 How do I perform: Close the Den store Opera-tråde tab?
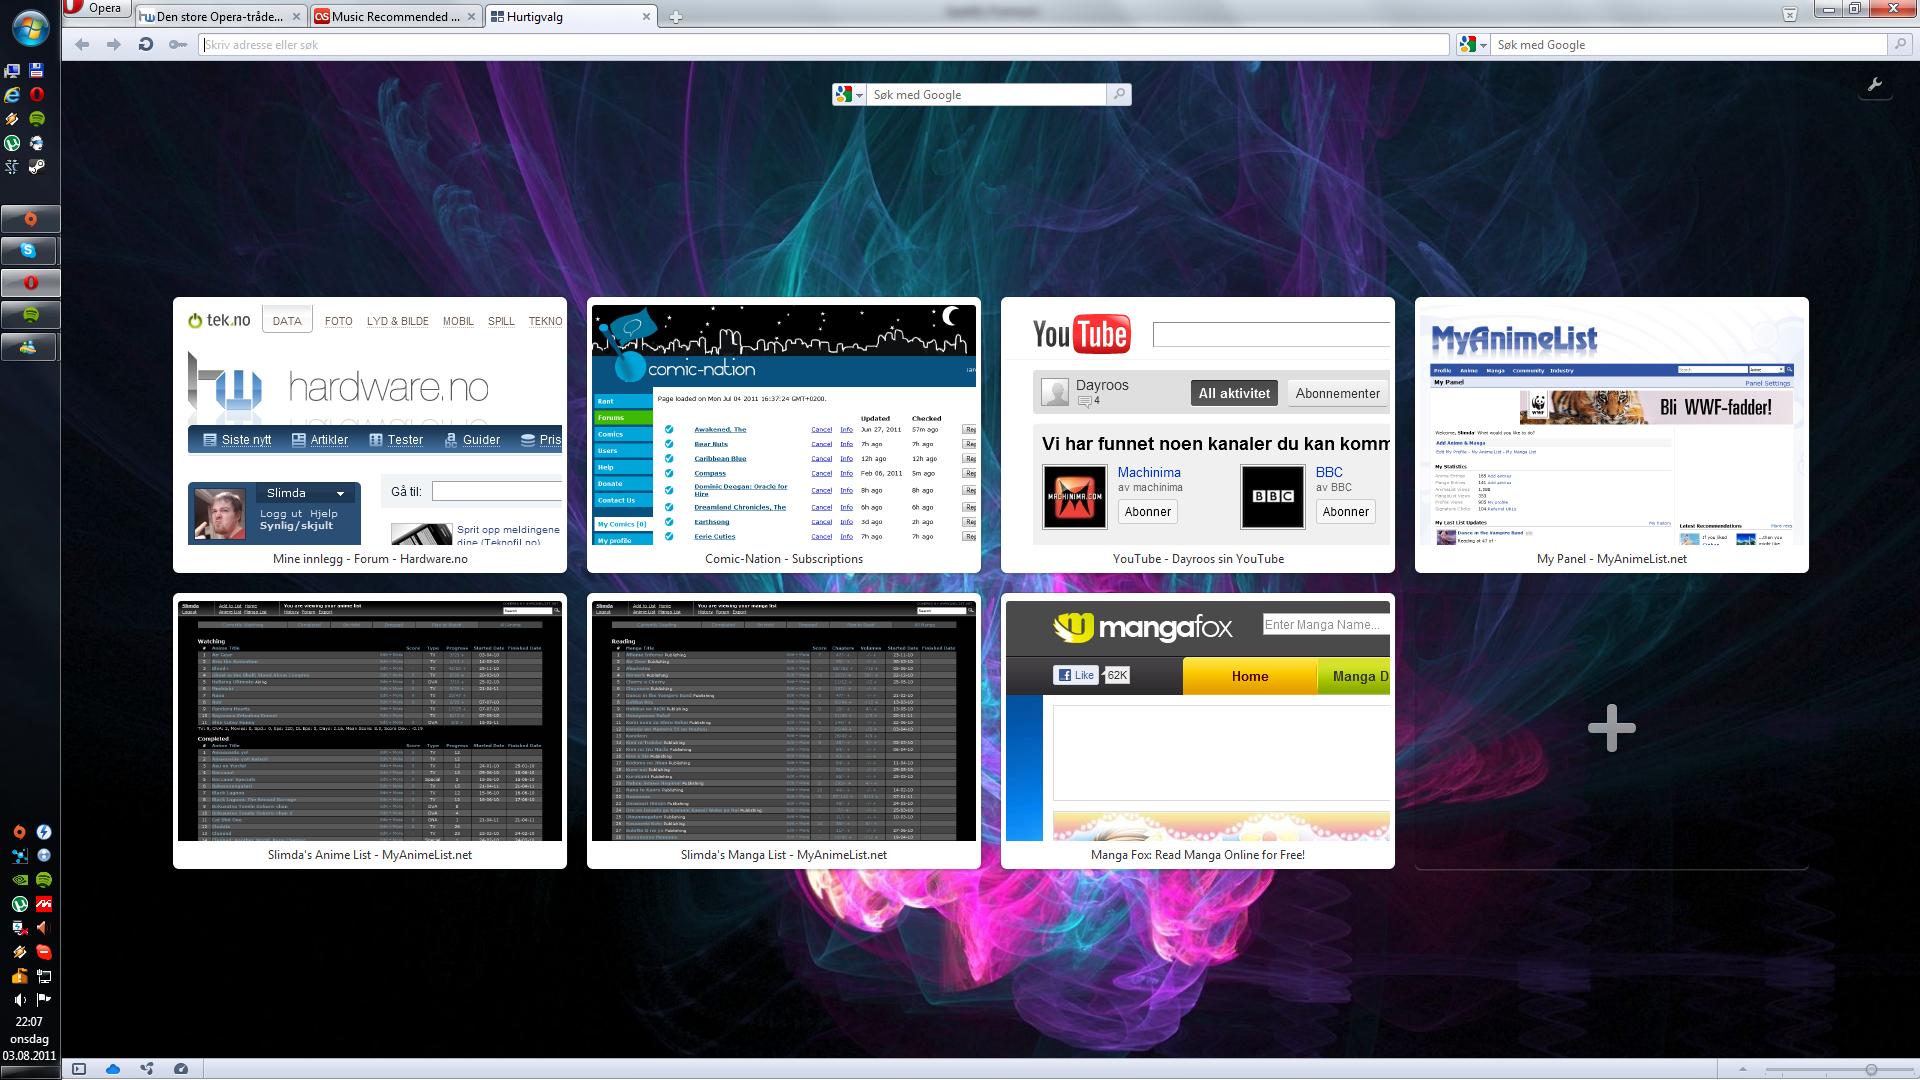pos(297,17)
